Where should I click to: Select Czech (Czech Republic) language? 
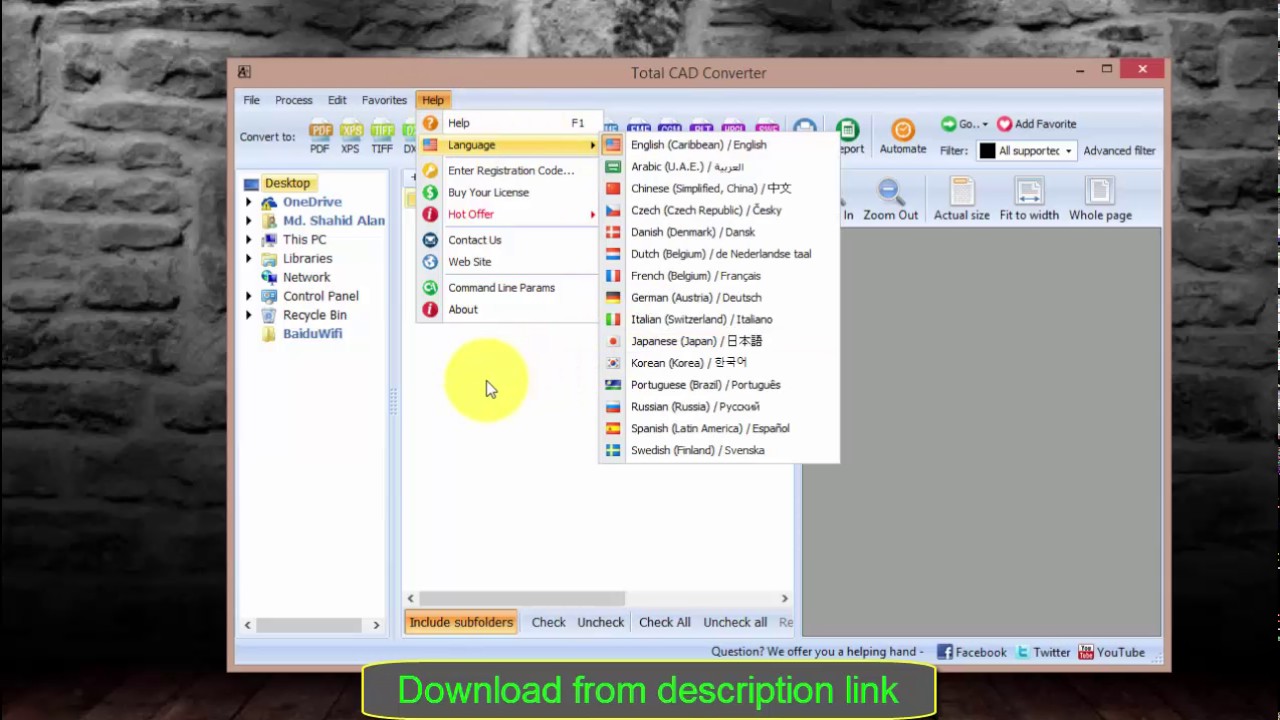tap(718, 210)
